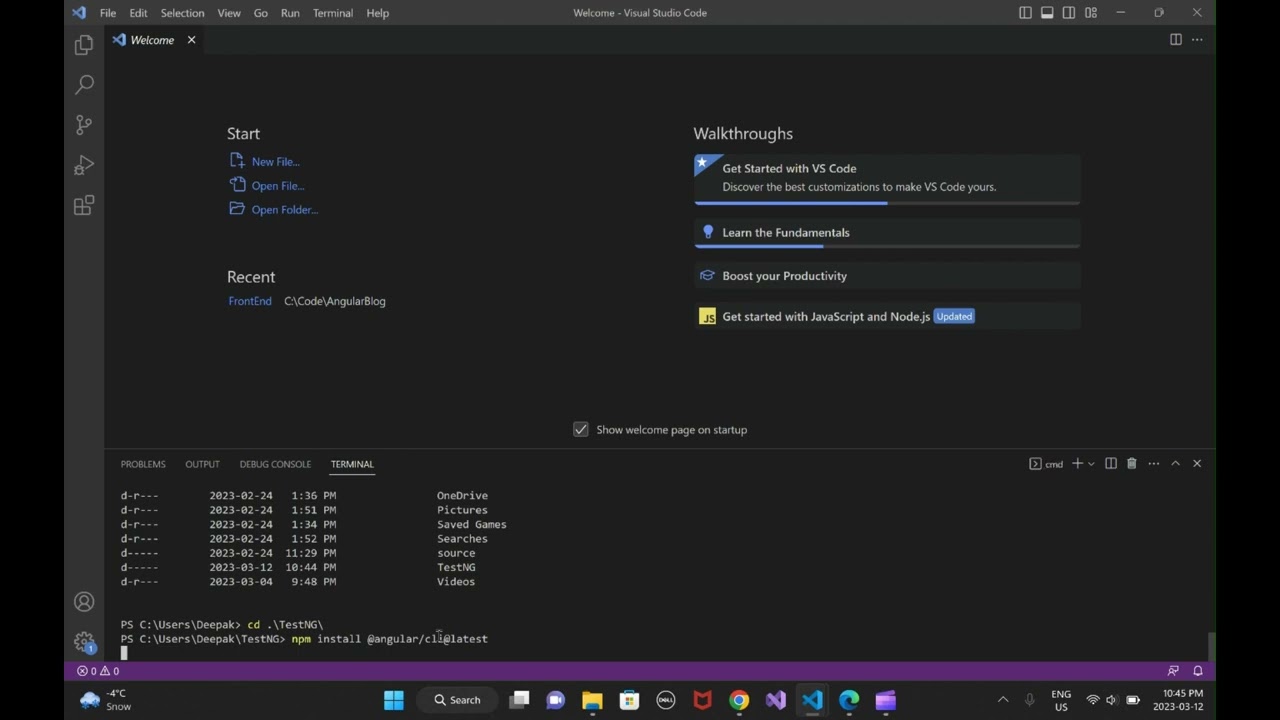
Task: Open the Terminal menu
Action: point(333,13)
